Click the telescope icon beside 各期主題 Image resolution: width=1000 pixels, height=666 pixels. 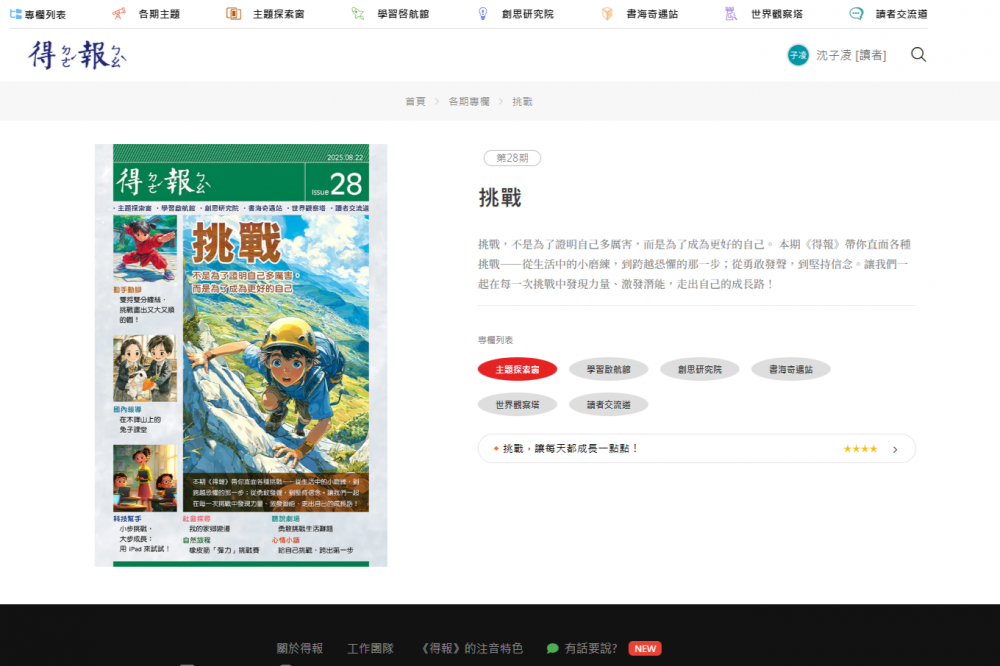119,14
